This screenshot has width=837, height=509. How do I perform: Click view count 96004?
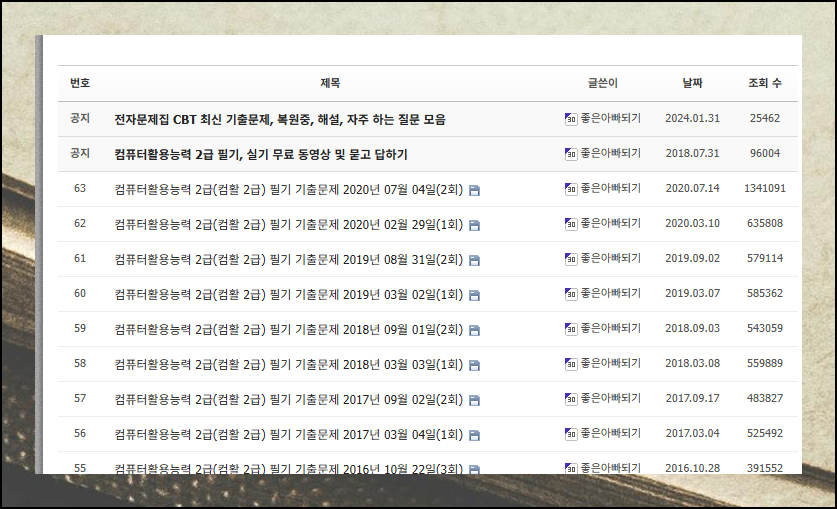(765, 154)
